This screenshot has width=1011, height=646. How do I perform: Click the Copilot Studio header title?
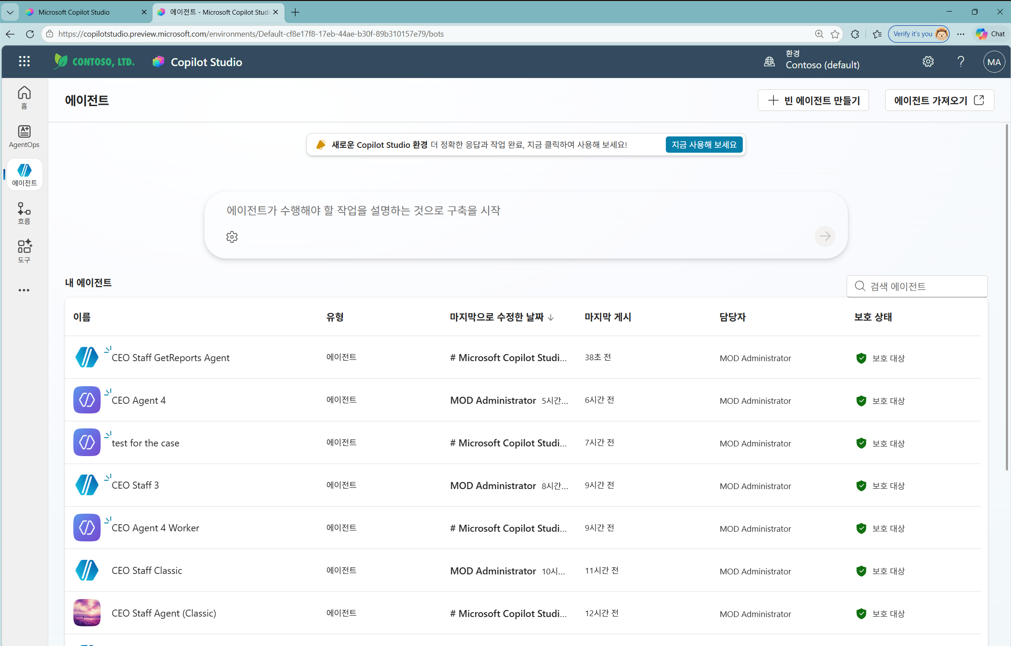point(206,62)
